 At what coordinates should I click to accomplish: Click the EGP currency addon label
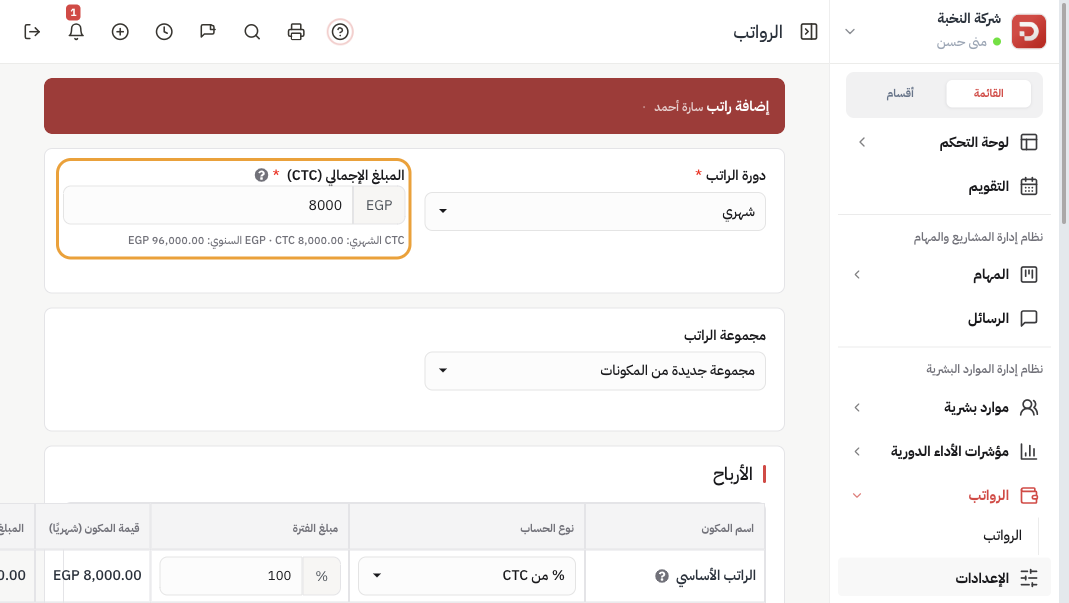379,205
